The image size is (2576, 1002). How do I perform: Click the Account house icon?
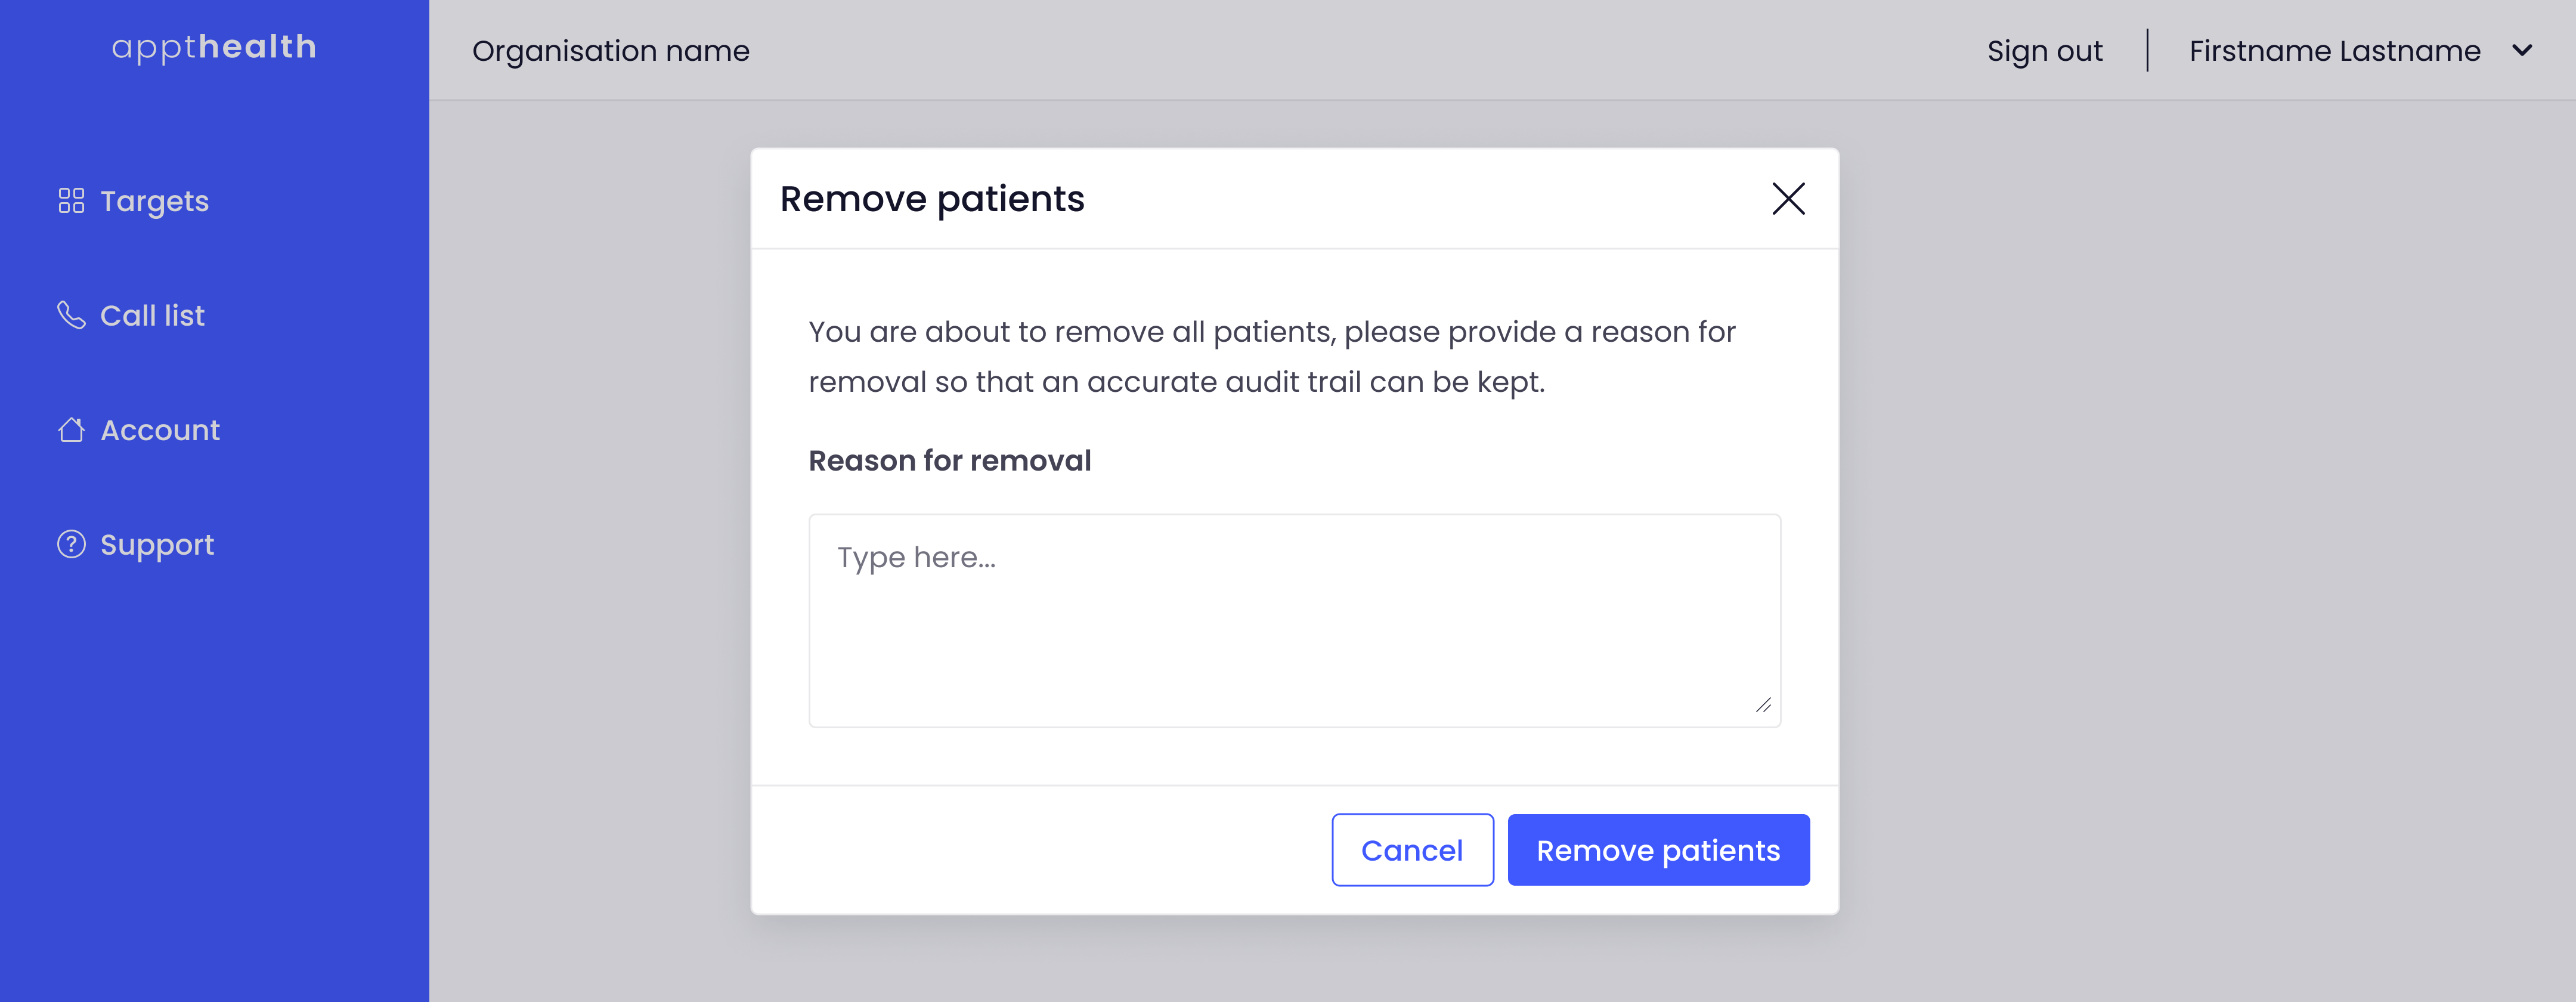coord(71,430)
